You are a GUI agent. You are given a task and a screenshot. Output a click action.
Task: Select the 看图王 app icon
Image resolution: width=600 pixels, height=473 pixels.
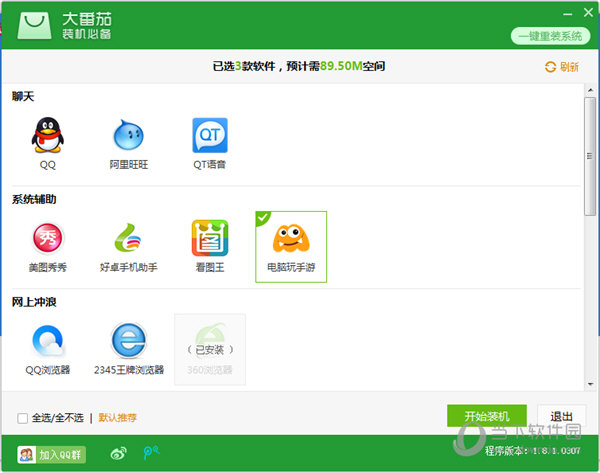pyautogui.click(x=210, y=238)
